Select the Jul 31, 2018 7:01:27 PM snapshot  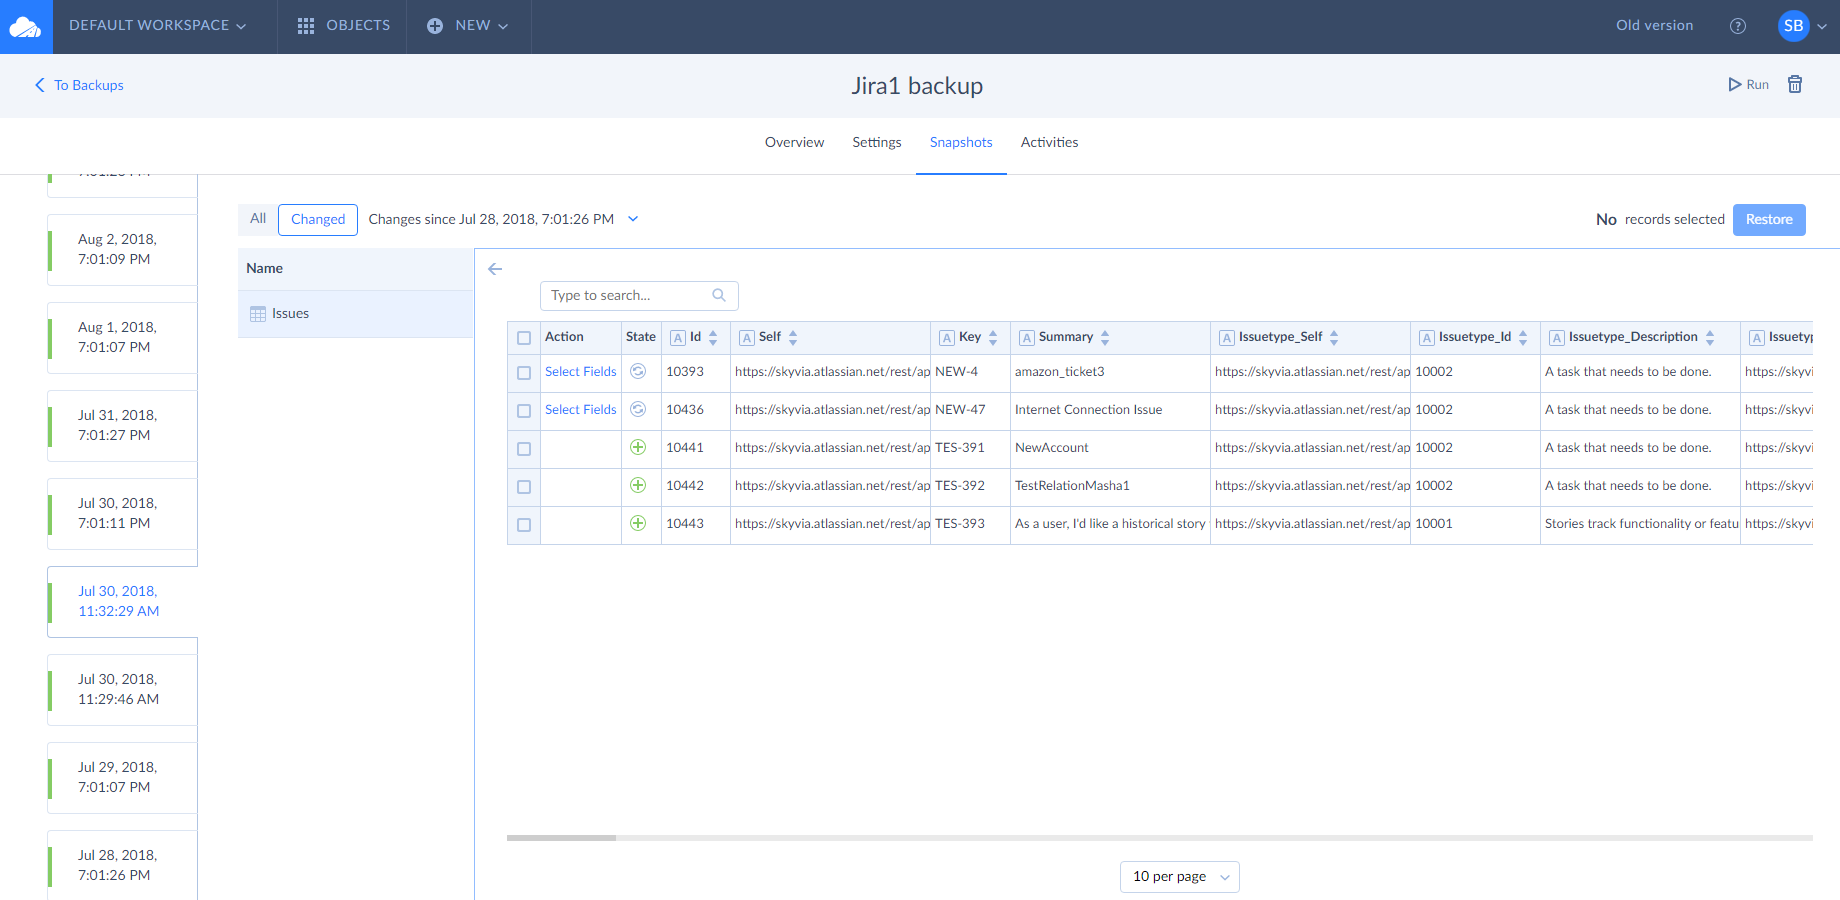click(122, 425)
